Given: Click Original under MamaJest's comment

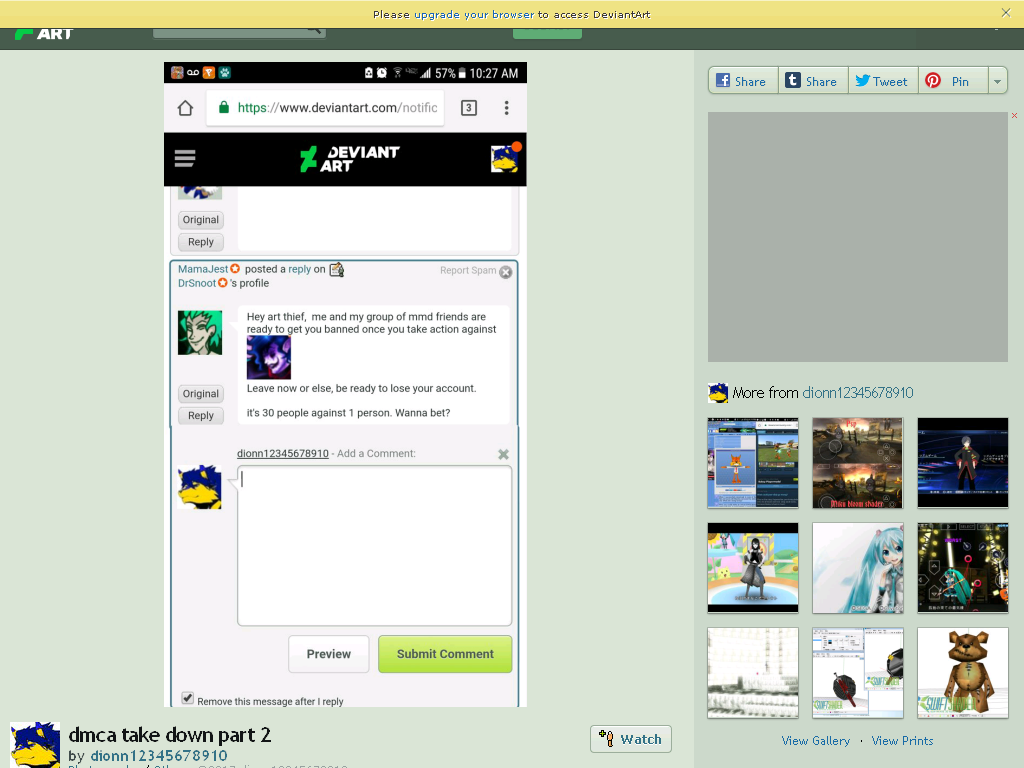Looking at the screenshot, I should click(200, 394).
